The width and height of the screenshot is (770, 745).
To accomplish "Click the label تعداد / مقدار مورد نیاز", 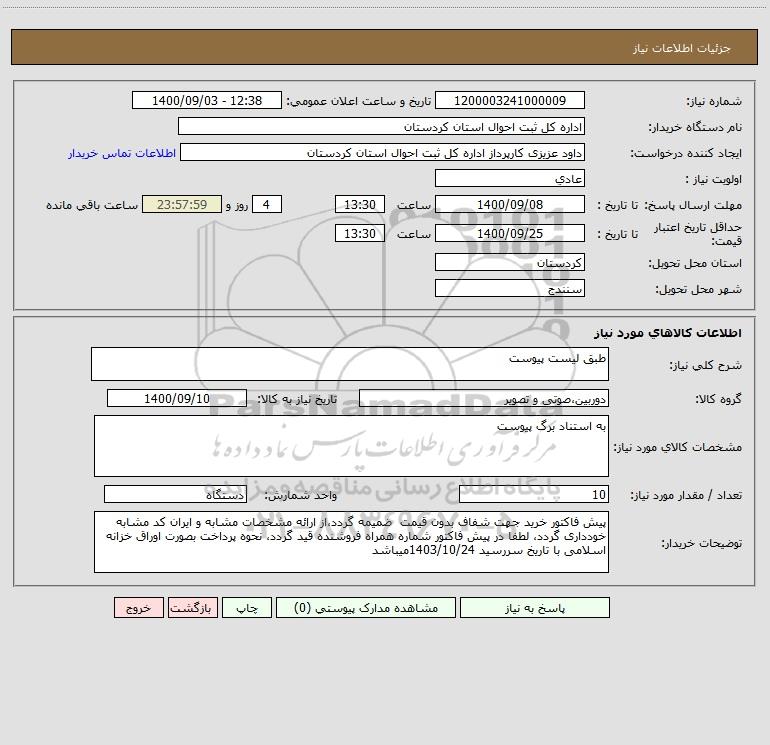I will coord(686,495).
